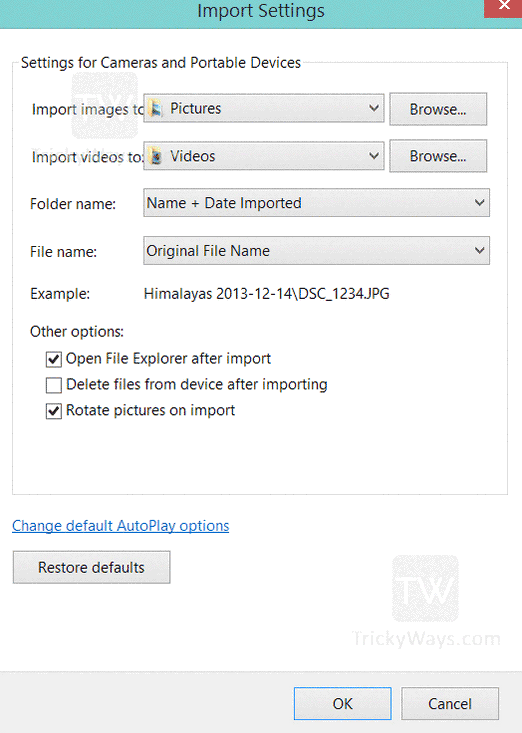Click the Cancel button
Image resolution: width=522 pixels, height=733 pixels.
[450, 704]
